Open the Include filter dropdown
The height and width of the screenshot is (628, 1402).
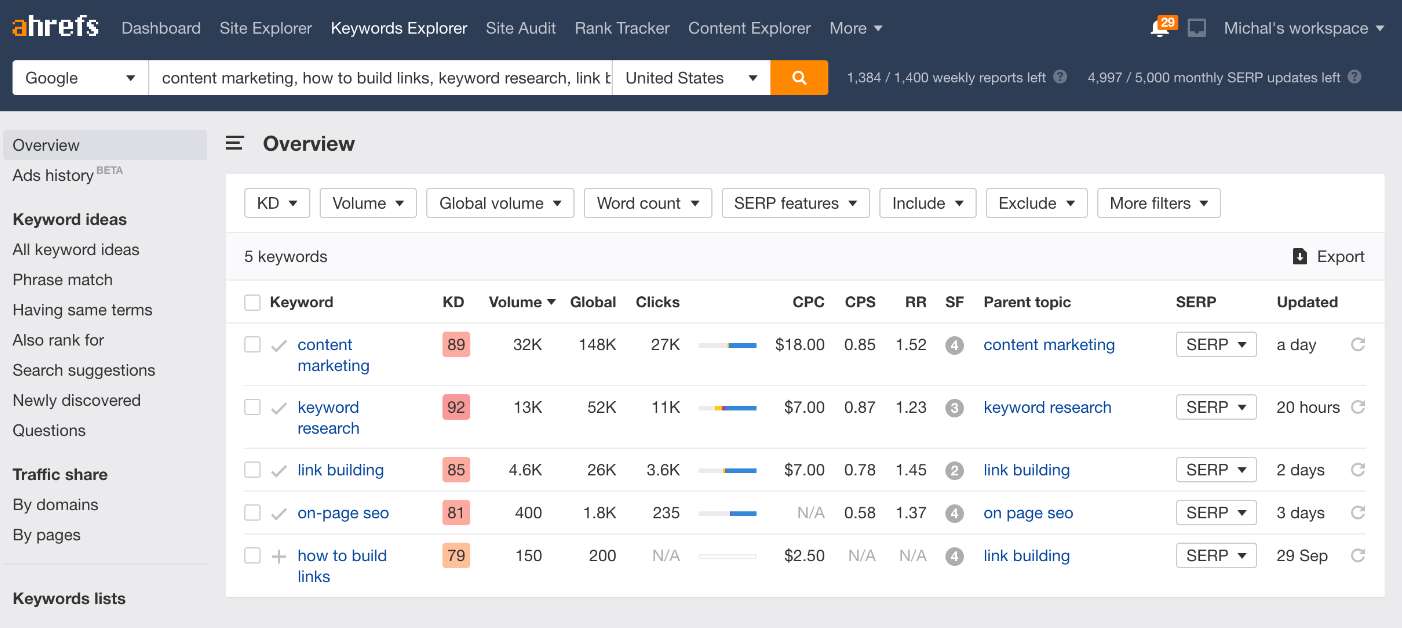928,203
